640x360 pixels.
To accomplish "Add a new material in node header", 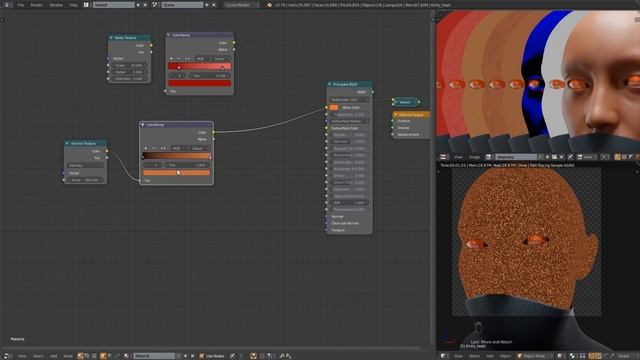I will 185,356.
